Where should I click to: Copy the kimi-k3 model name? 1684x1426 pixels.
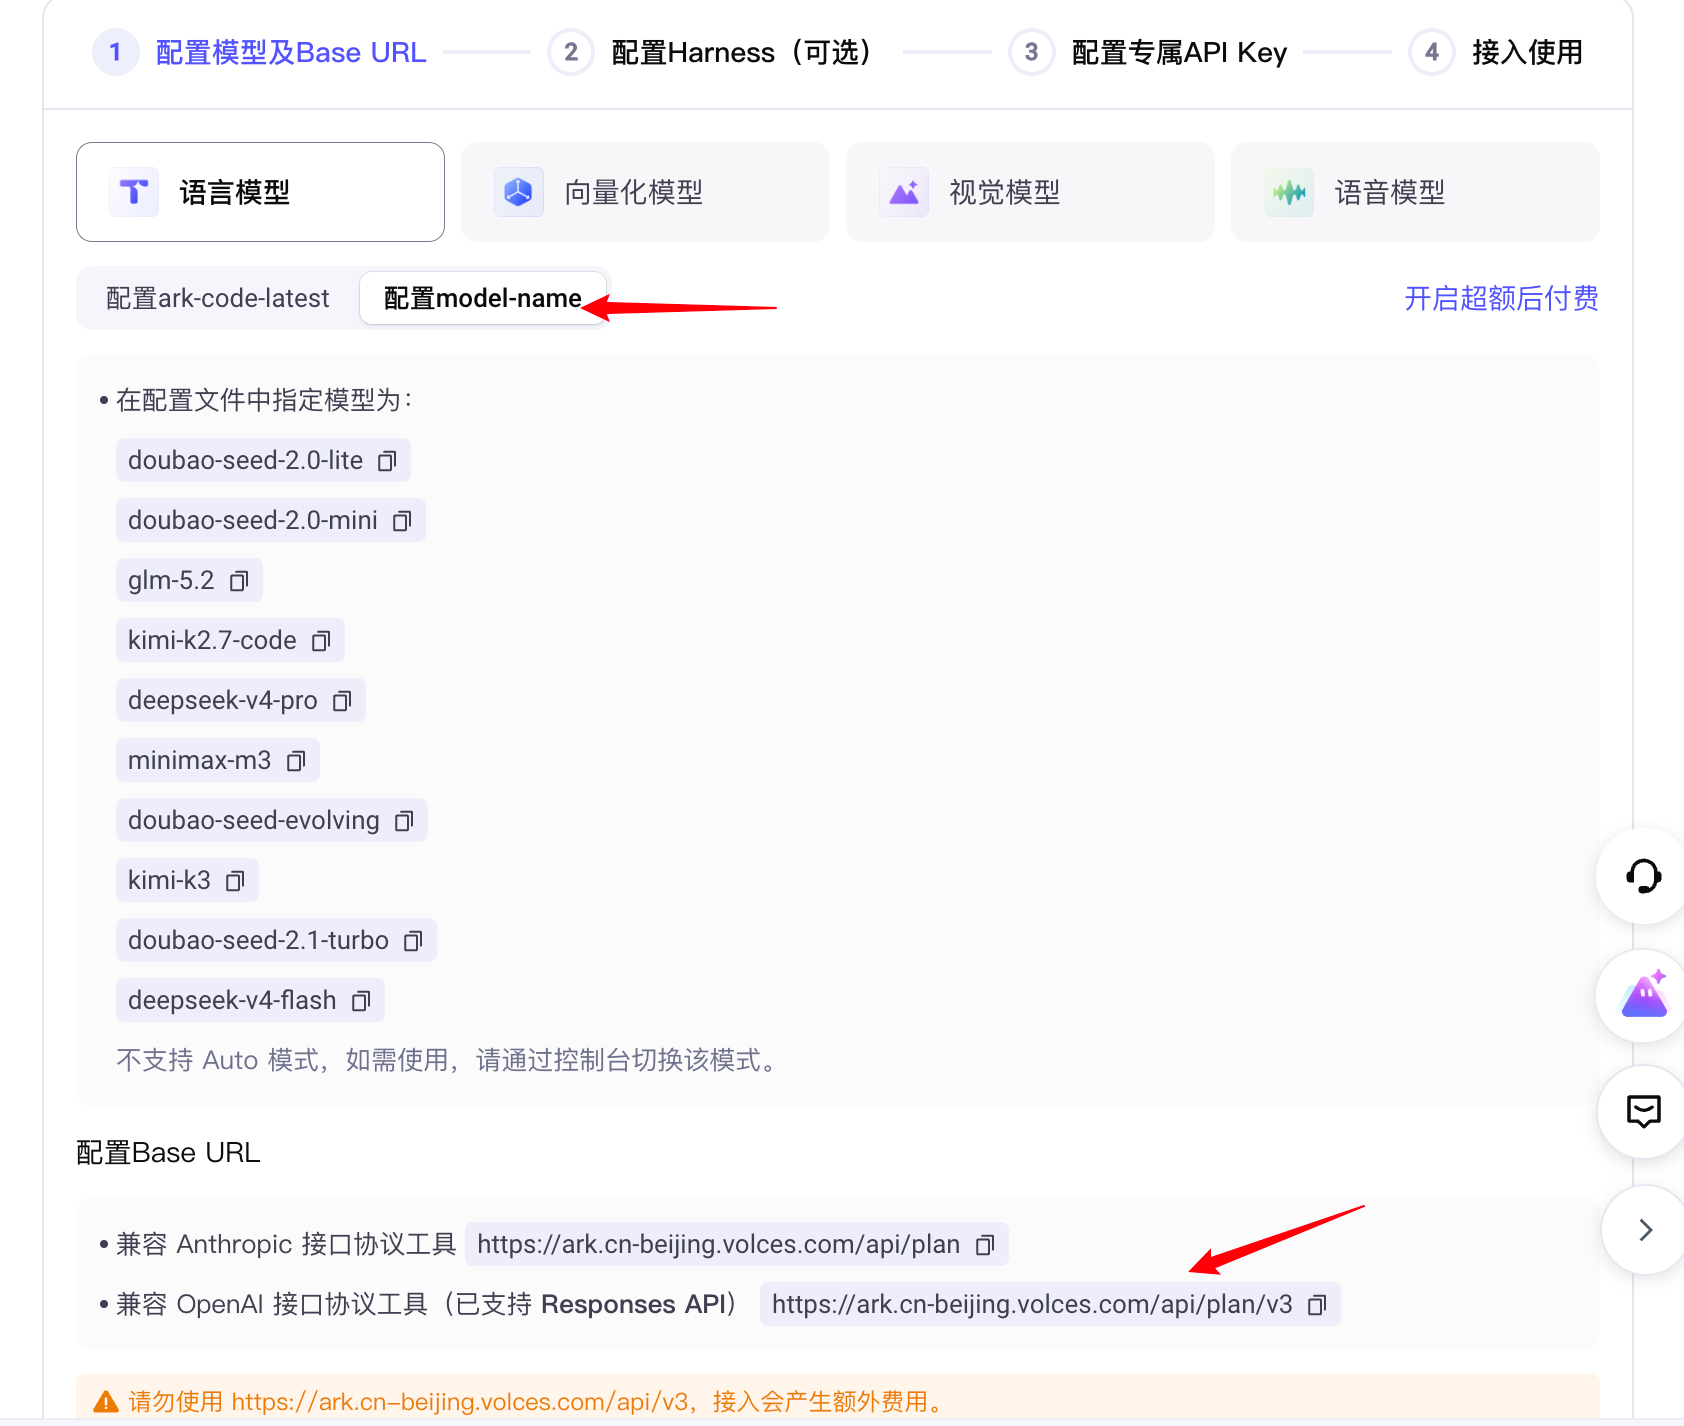(x=235, y=881)
